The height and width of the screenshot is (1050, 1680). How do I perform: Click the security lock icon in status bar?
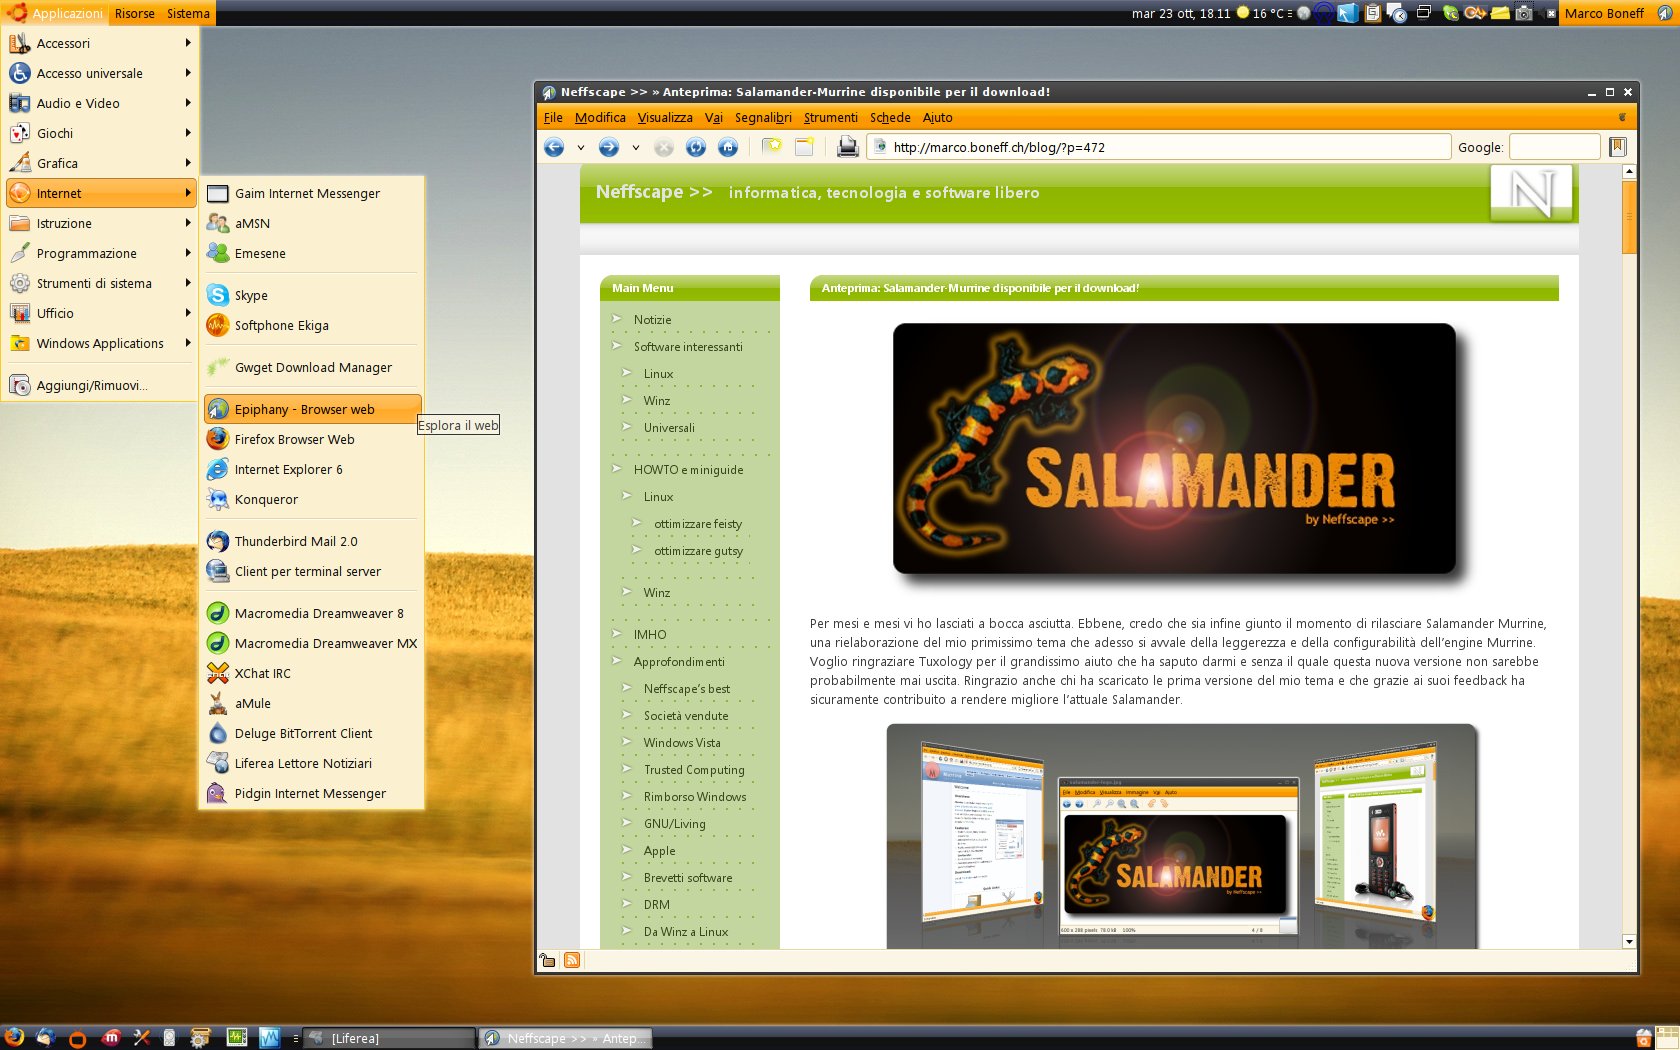point(547,960)
